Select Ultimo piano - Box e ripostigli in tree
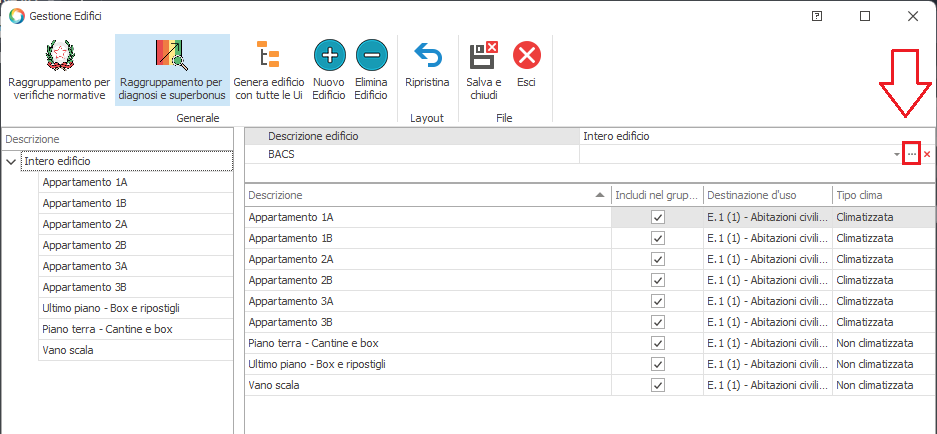 [x=110, y=308]
